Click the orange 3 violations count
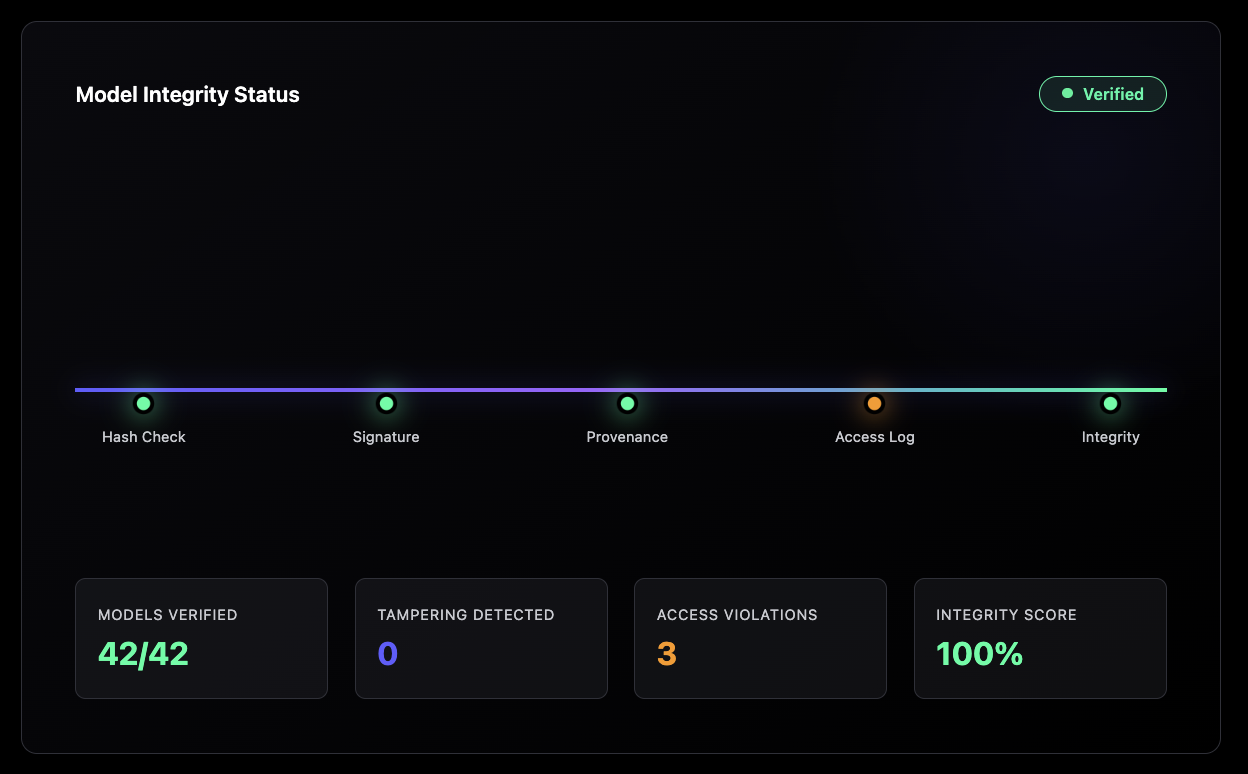Viewport: 1248px width, 774px height. click(x=667, y=654)
